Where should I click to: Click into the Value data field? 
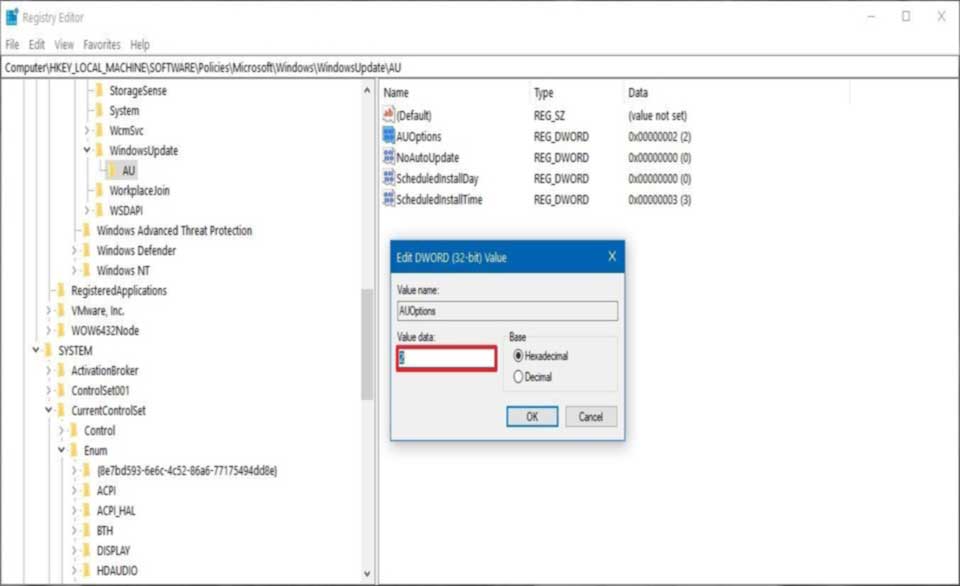[446, 358]
